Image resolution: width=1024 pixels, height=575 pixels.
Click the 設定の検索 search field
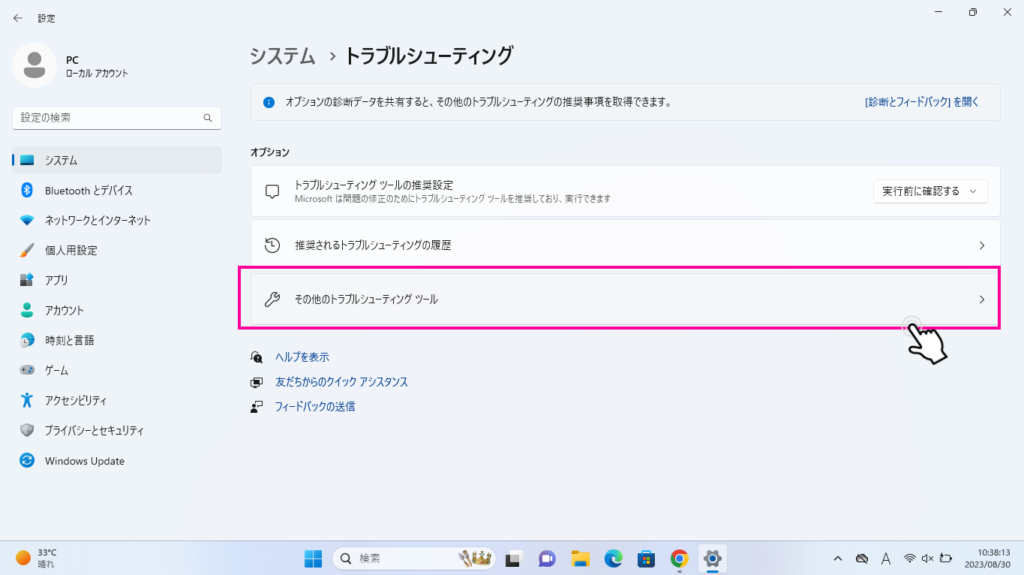107,118
